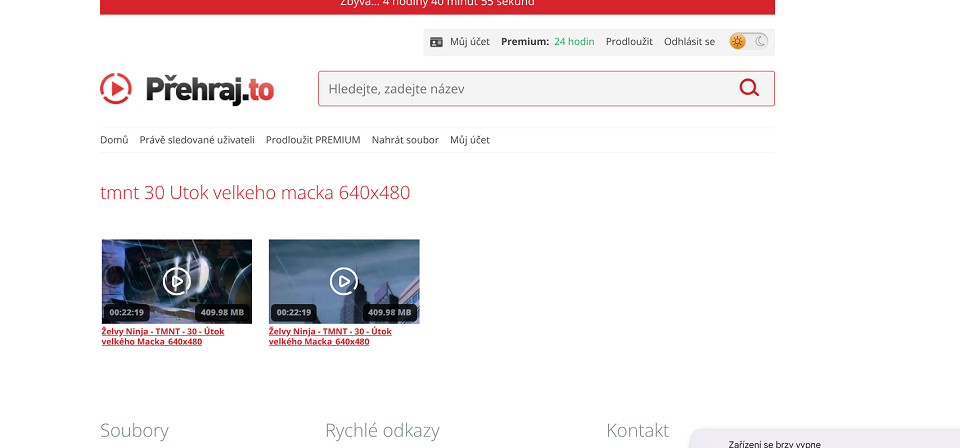960x448 pixels.
Task: Play the first video via its play icon
Action: 176,282
